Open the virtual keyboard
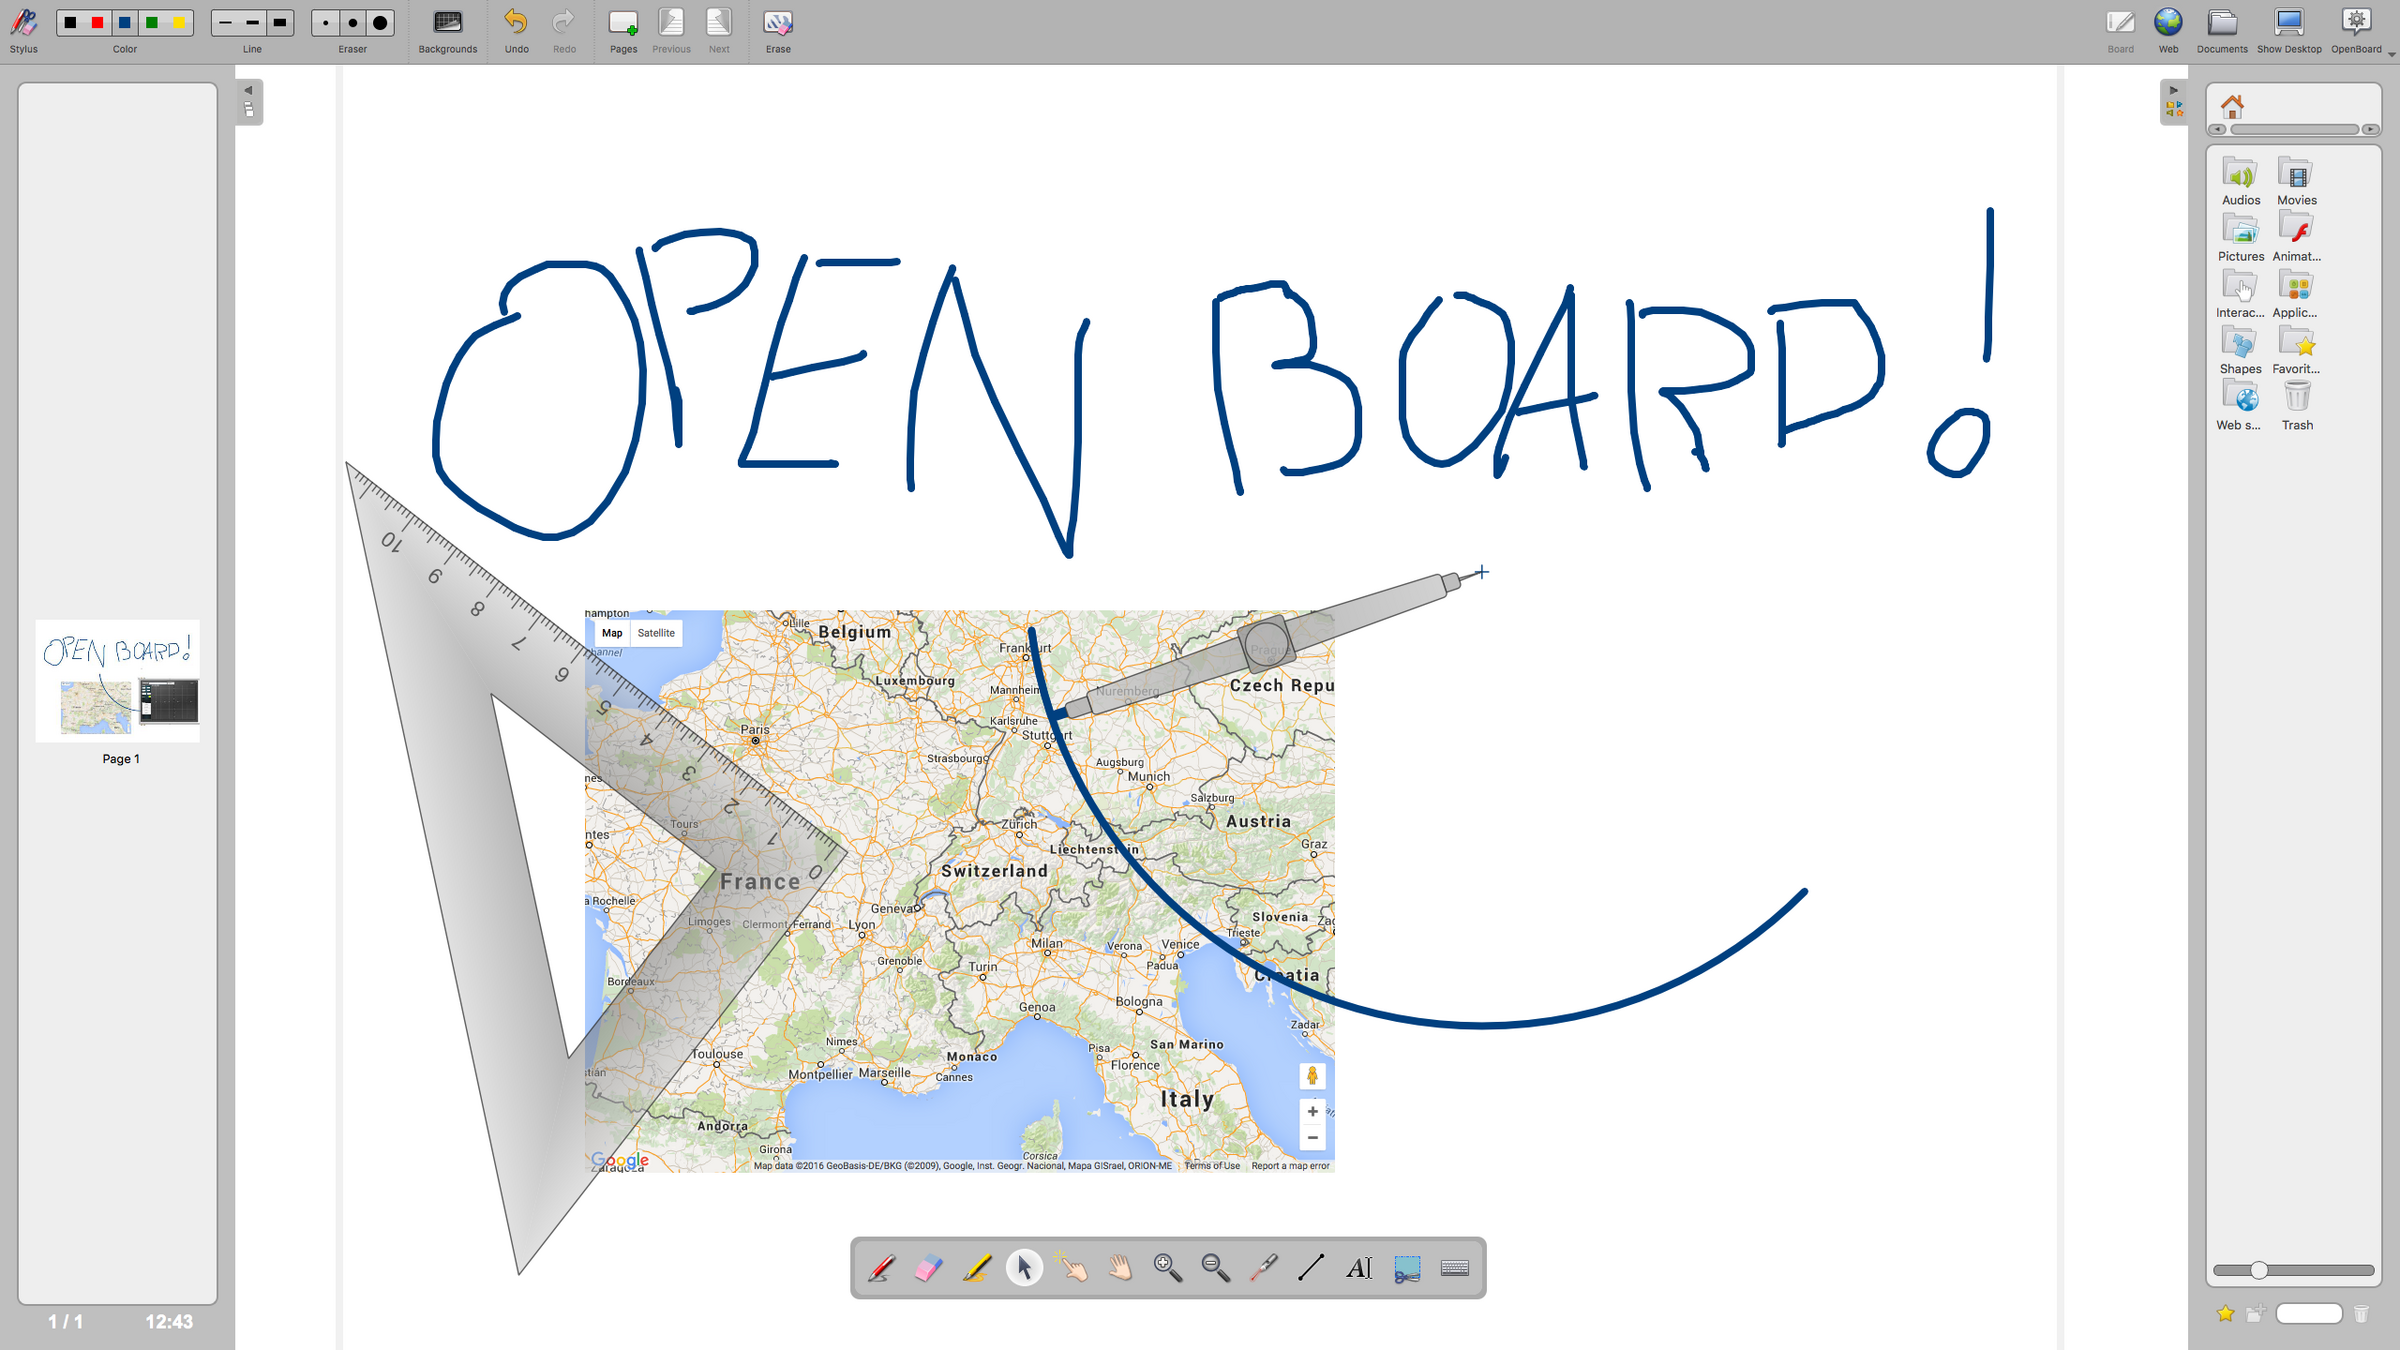 click(x=1455, y=1268)
